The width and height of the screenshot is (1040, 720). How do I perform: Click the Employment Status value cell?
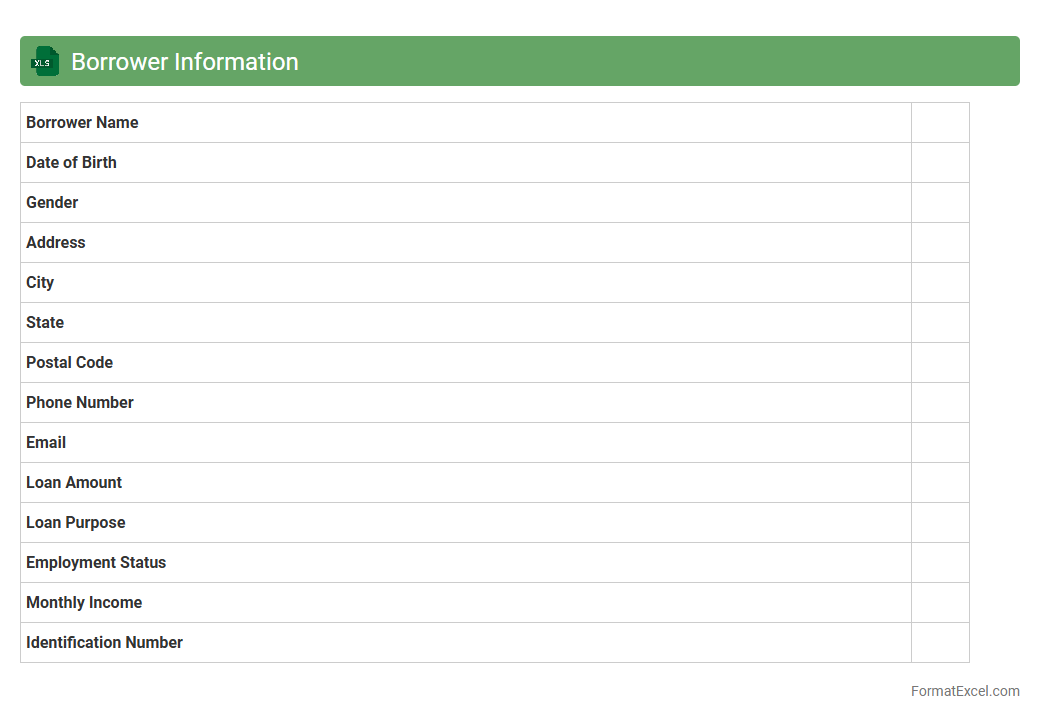[x=940, y=563]
